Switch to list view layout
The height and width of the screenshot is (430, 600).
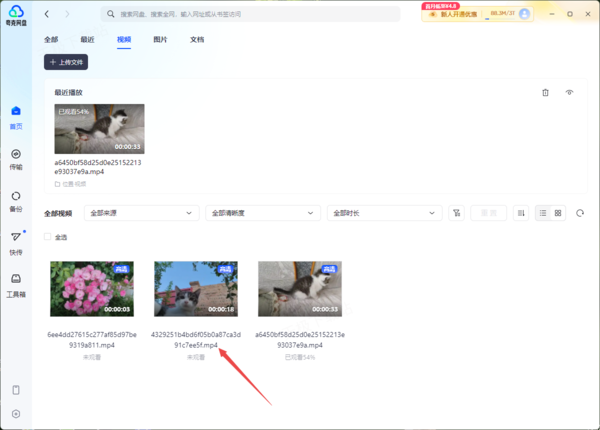click(x=542, y=213)
